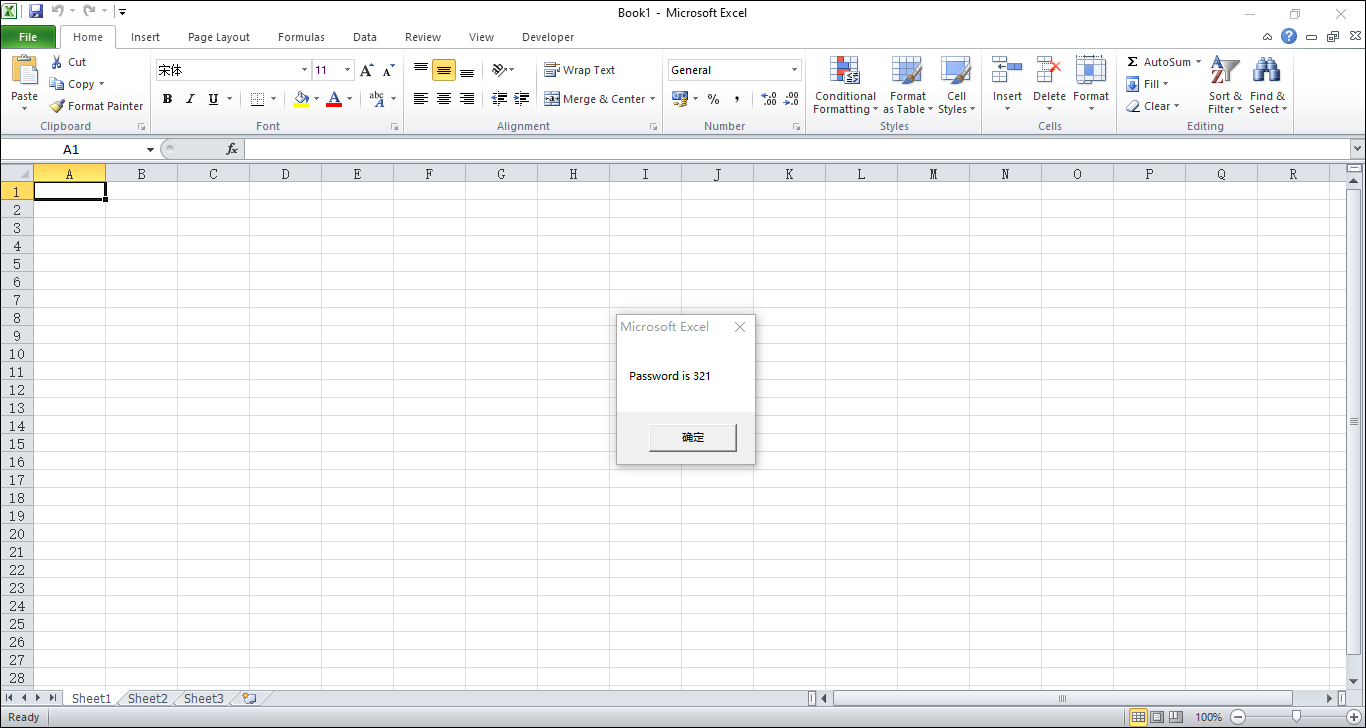Shrink font size icon
Viewport: 1366px width, 728px height.
388,70
